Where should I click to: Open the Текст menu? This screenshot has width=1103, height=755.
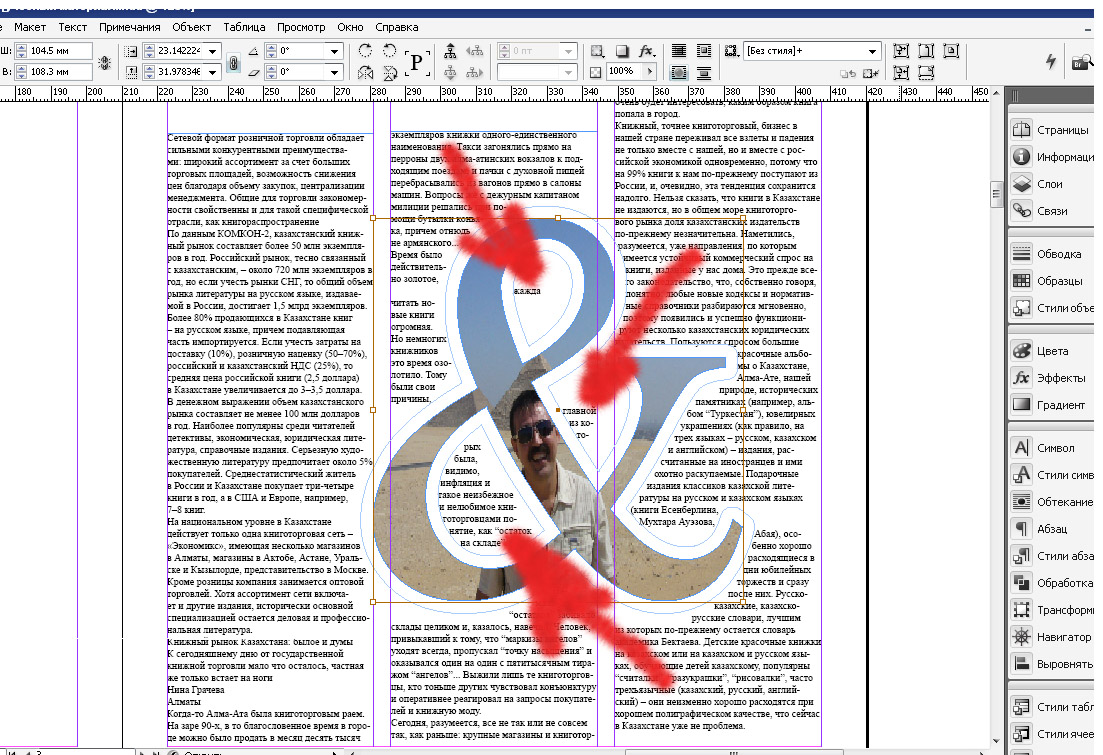[x=72, y=27]
